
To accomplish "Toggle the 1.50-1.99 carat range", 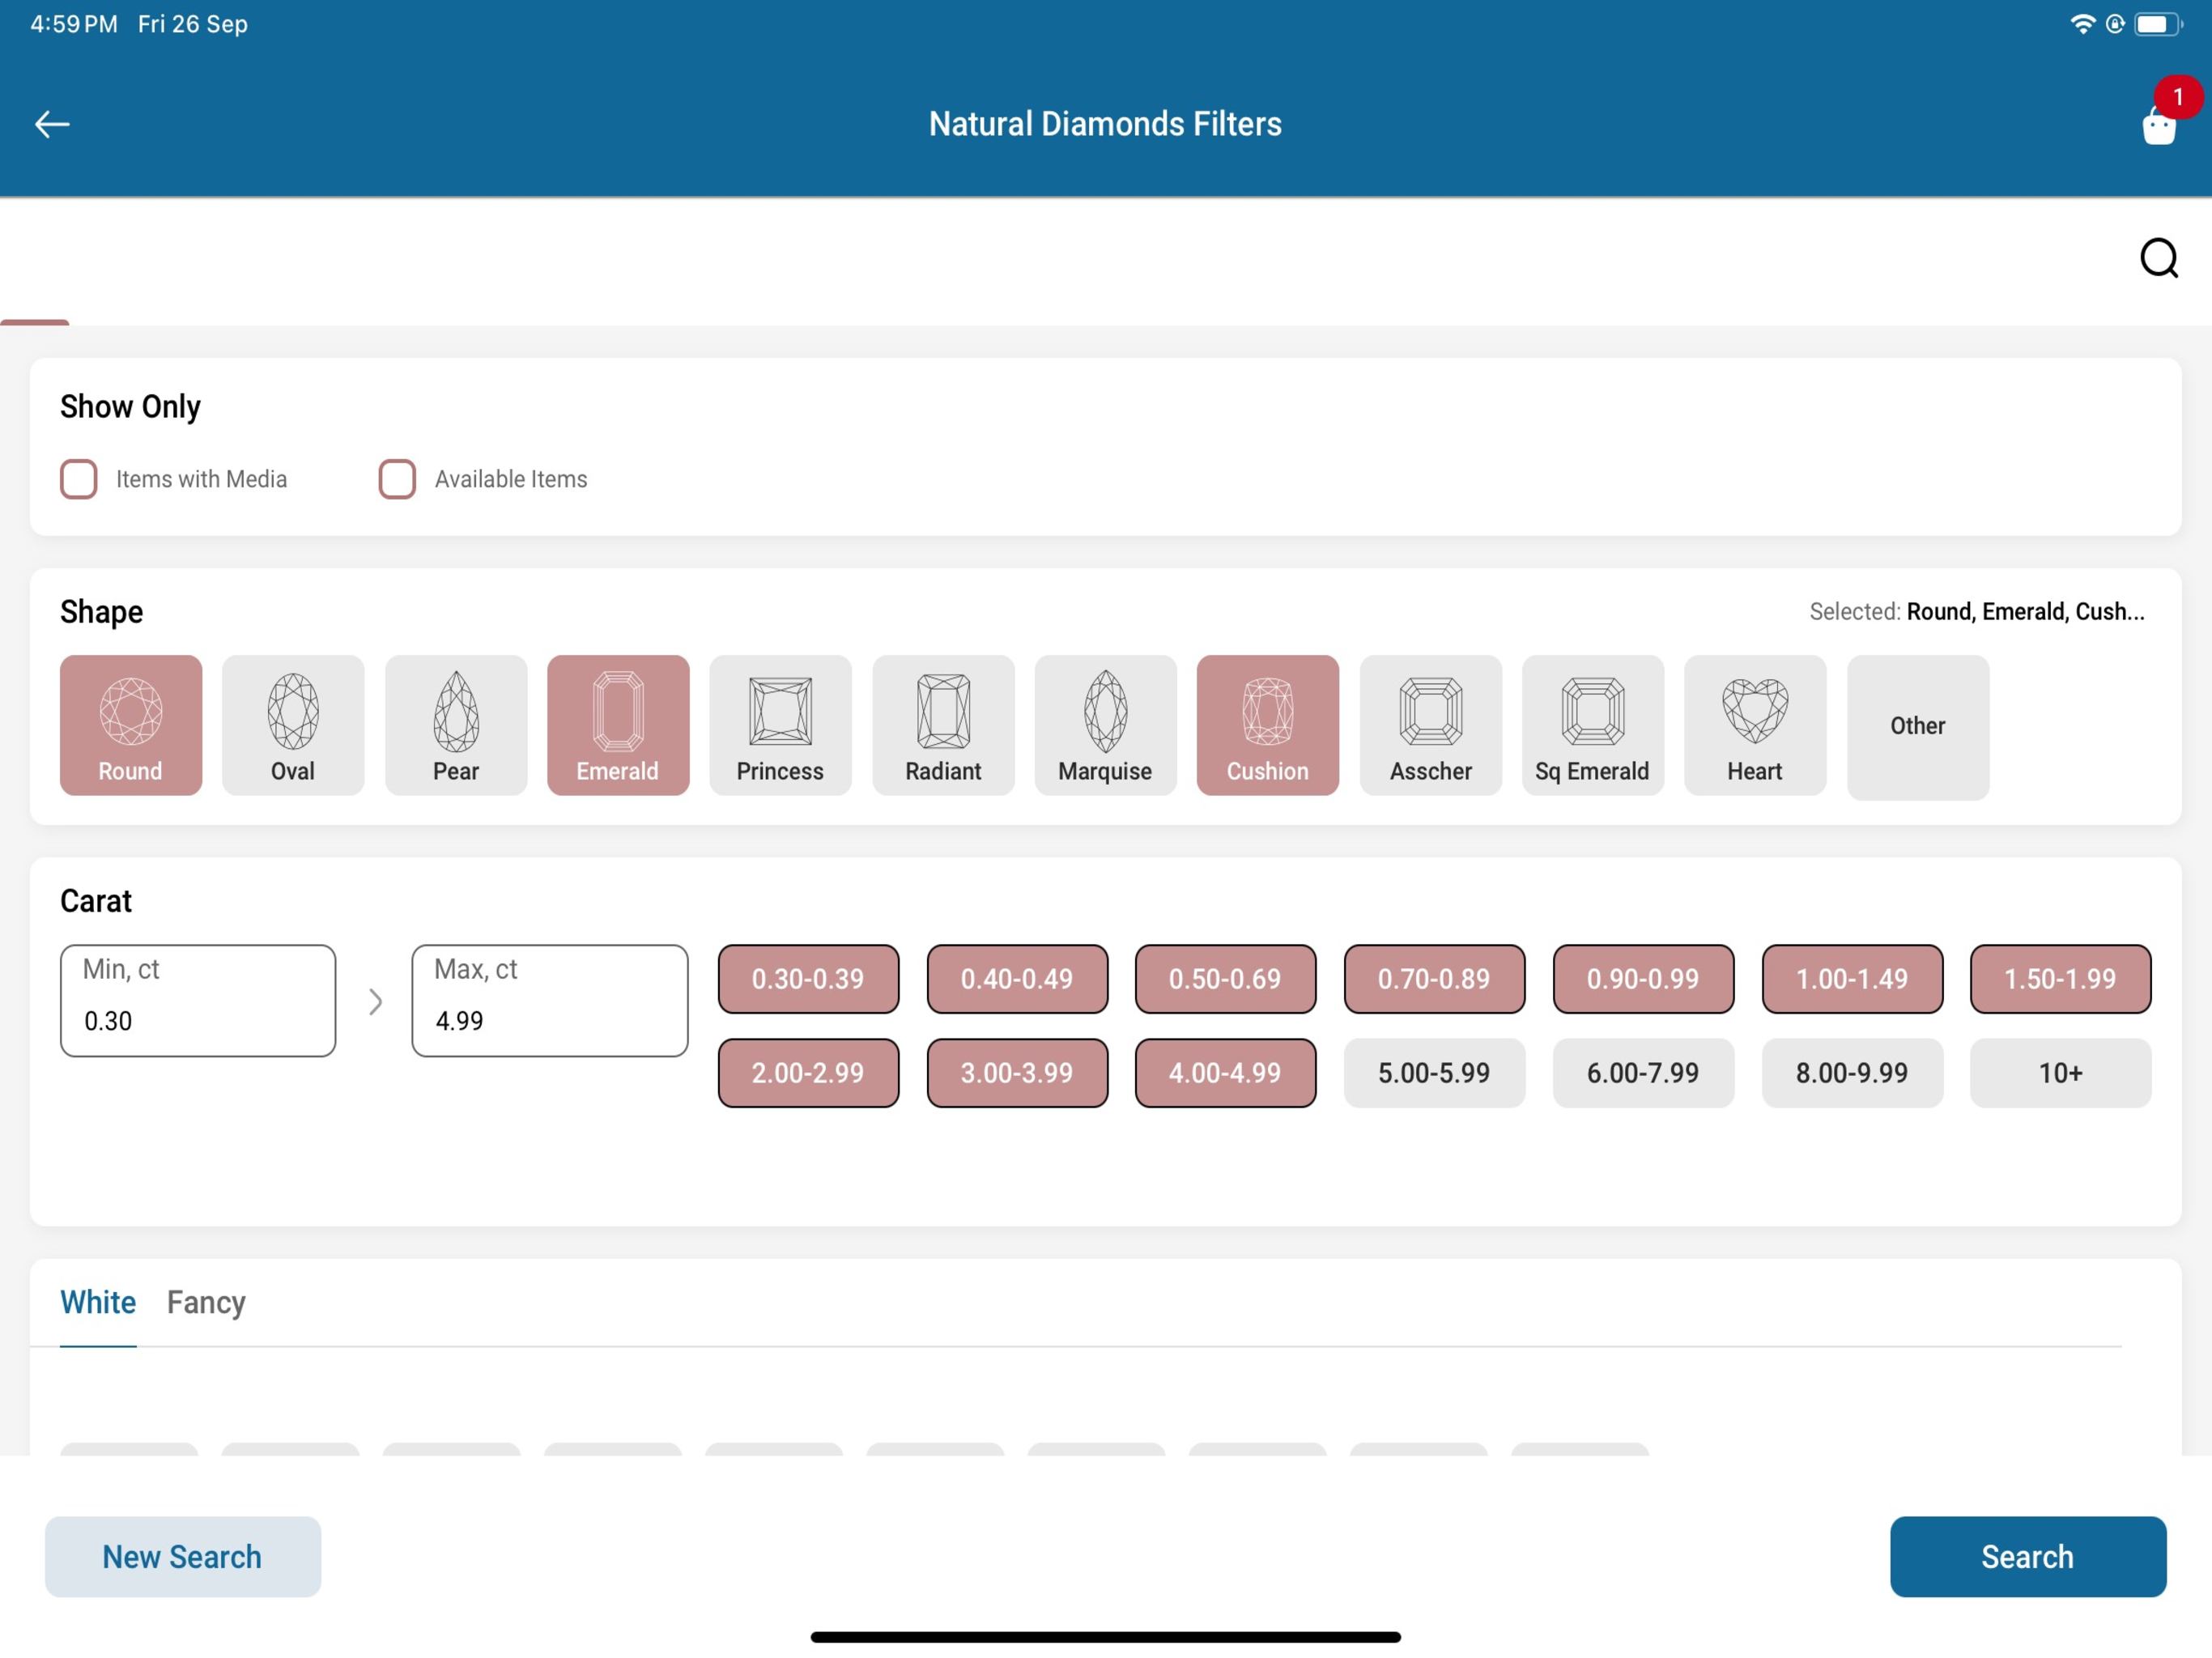I will pyautogui.click(x=2060, y=979).
